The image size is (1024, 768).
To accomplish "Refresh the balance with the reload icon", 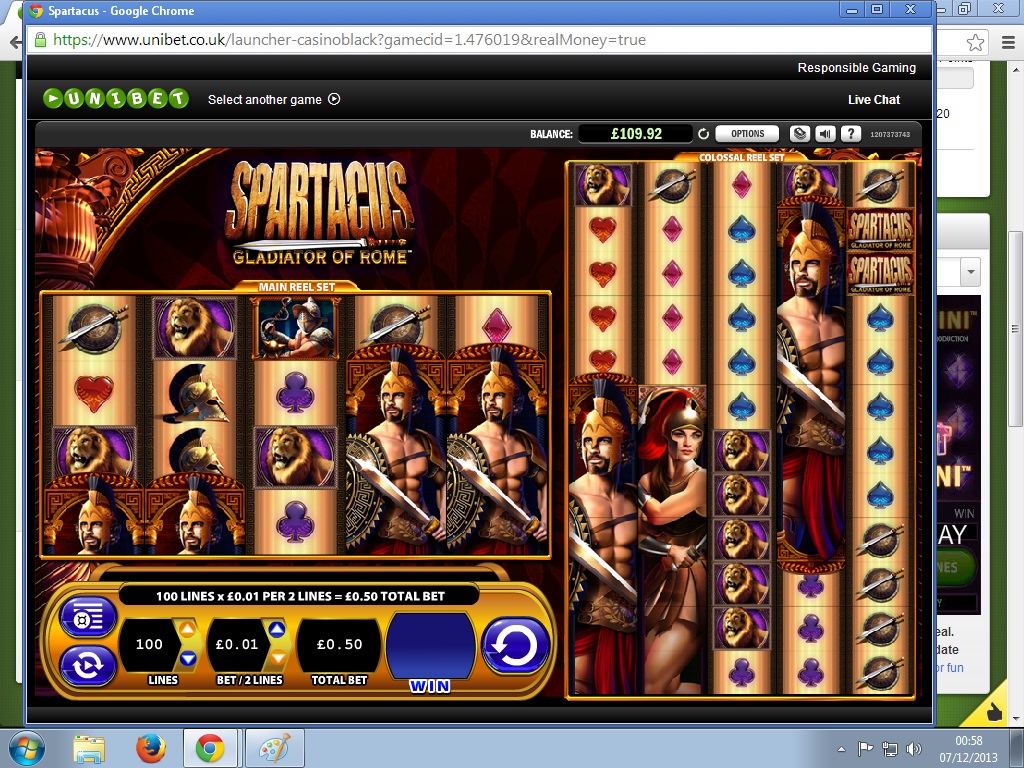I will point(703,134).
